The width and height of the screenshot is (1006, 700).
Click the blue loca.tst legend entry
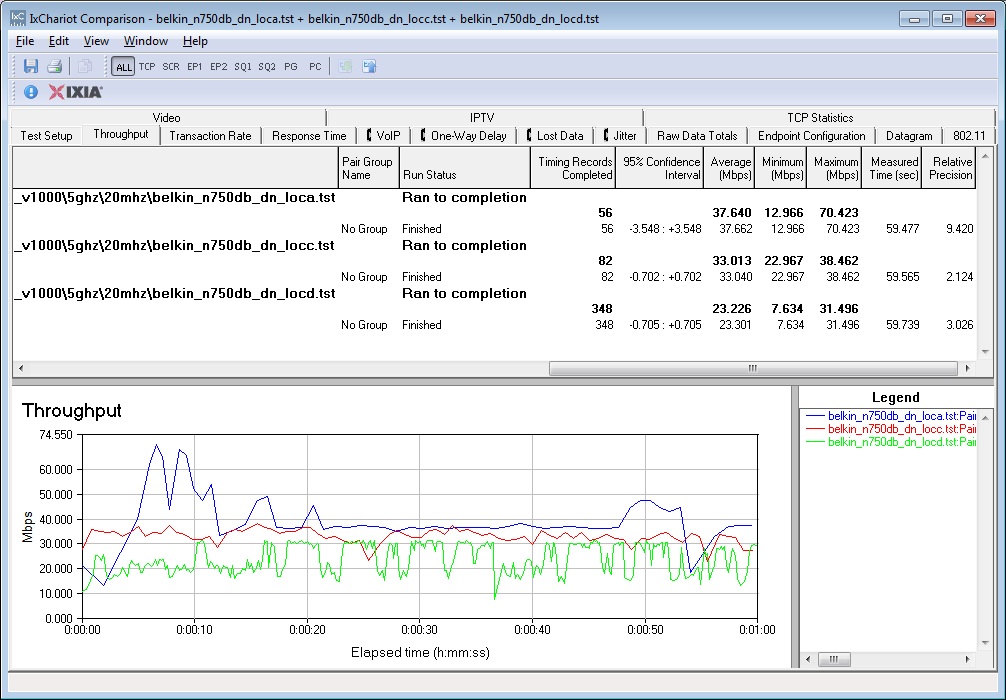coord(891,416)
